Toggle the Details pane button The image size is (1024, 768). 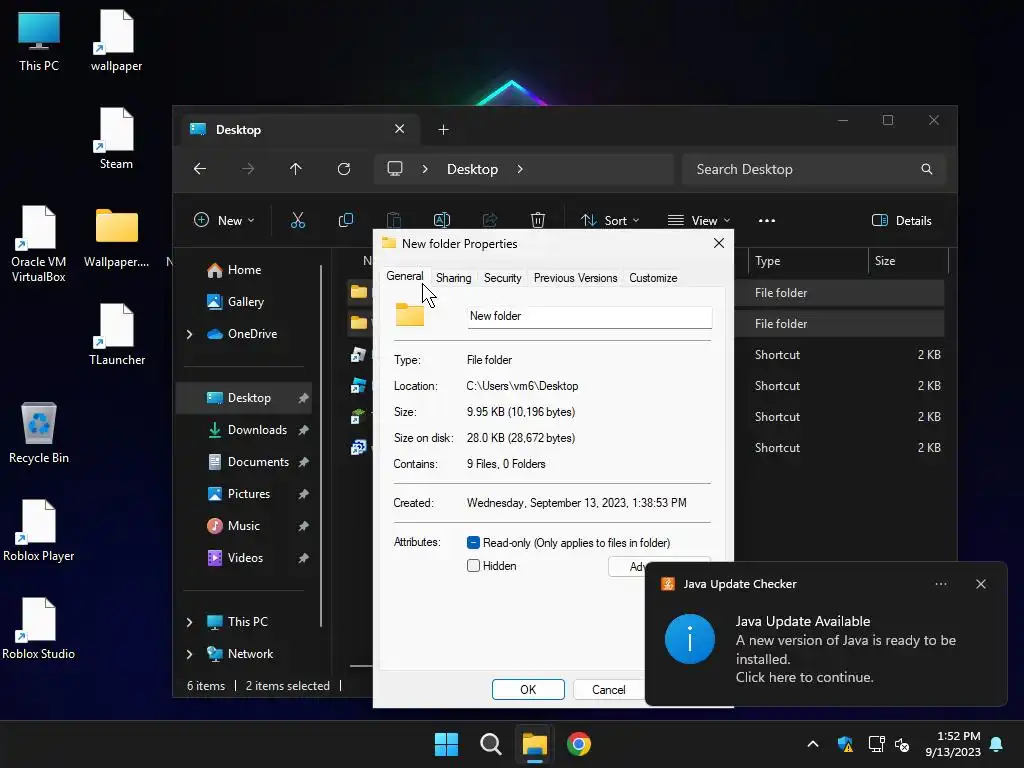point(901,221)
